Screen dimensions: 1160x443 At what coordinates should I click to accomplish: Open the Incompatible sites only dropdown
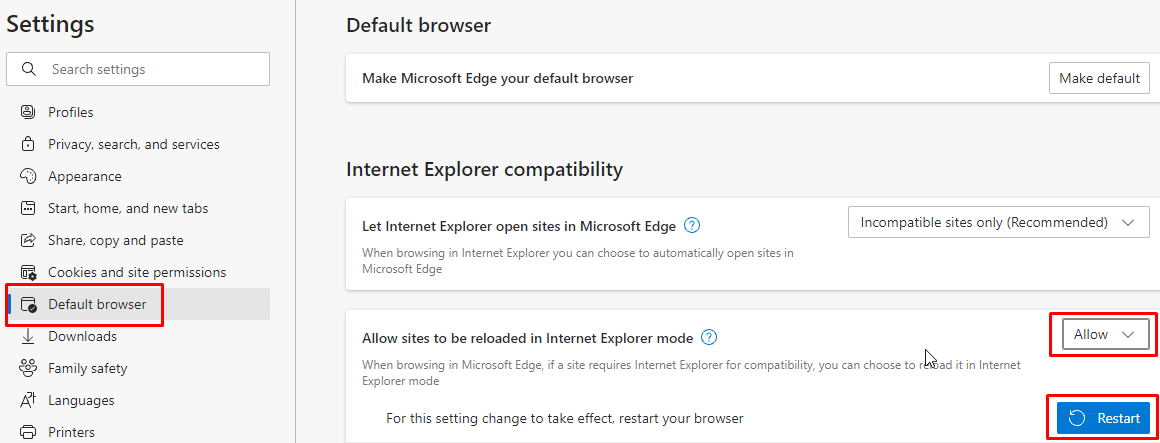point(998,223)
